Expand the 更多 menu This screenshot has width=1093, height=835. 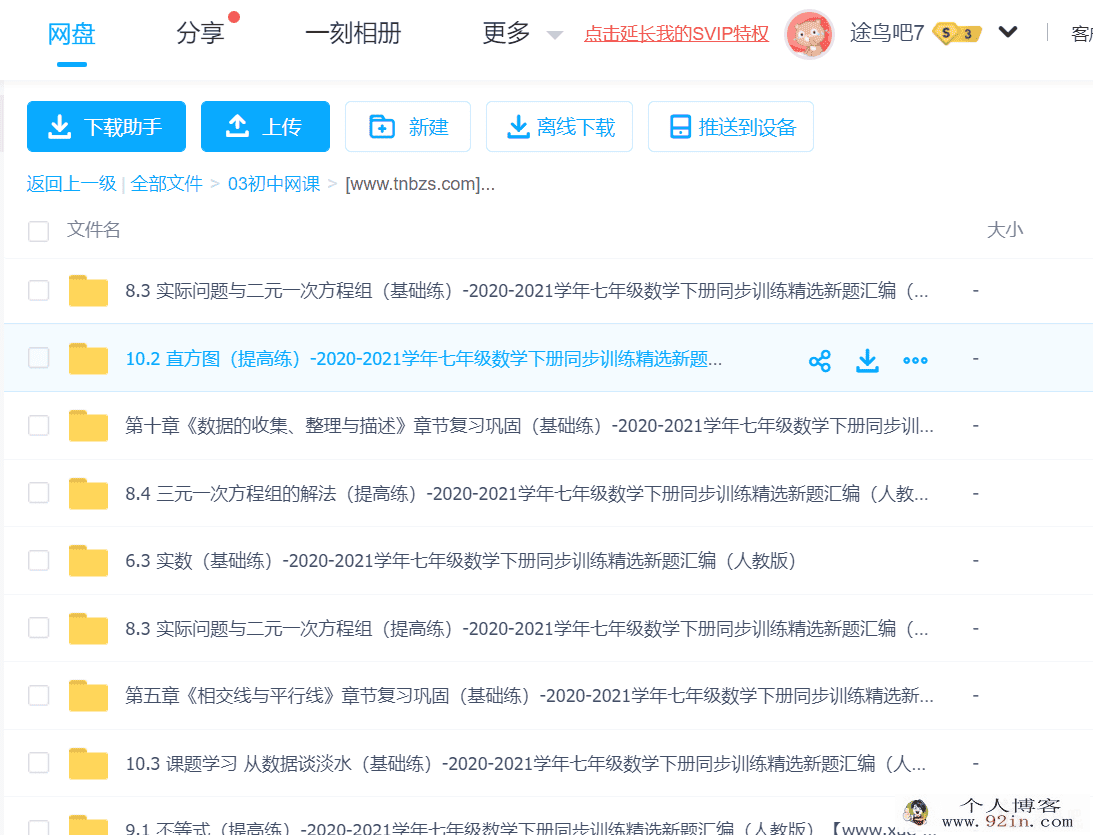tap(522, 33)
